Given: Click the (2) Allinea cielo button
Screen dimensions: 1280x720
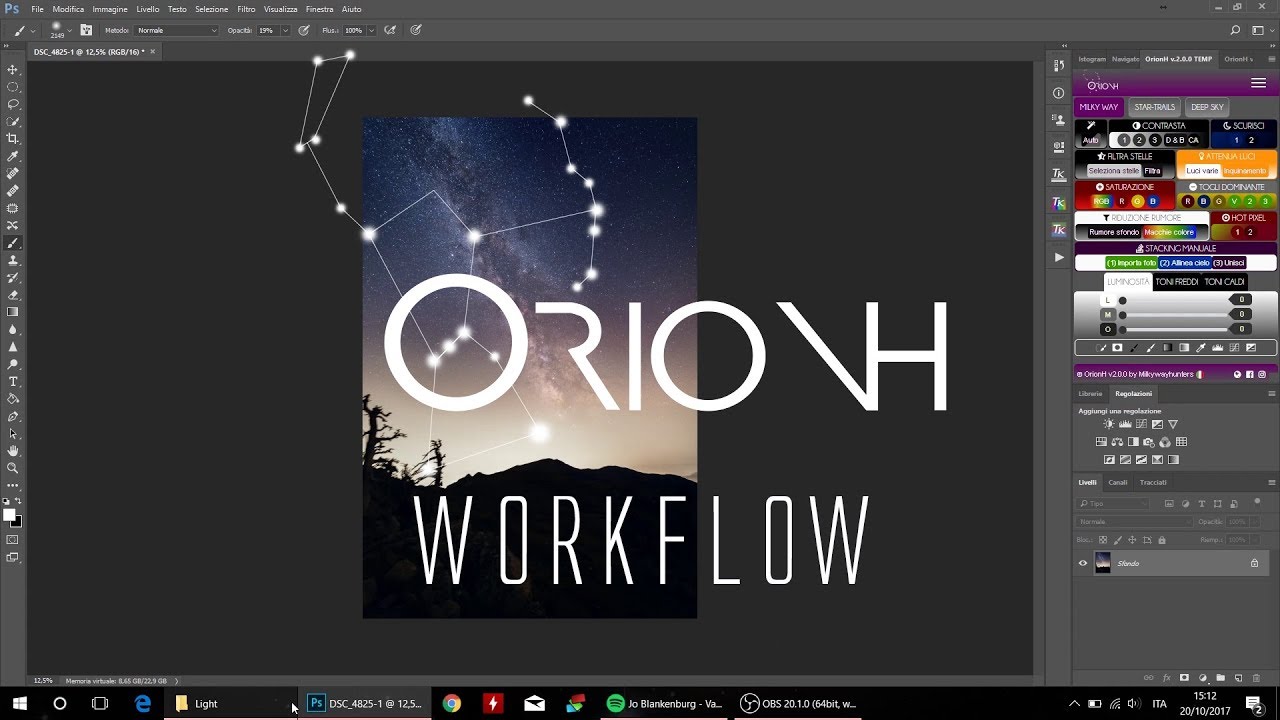Looking at the screenshot, I should tap(1185, 263).
